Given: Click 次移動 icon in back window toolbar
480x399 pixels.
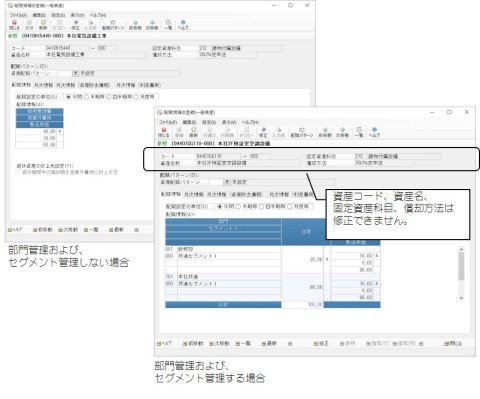Looking at the screenshot, I should [x=152, y=25].
